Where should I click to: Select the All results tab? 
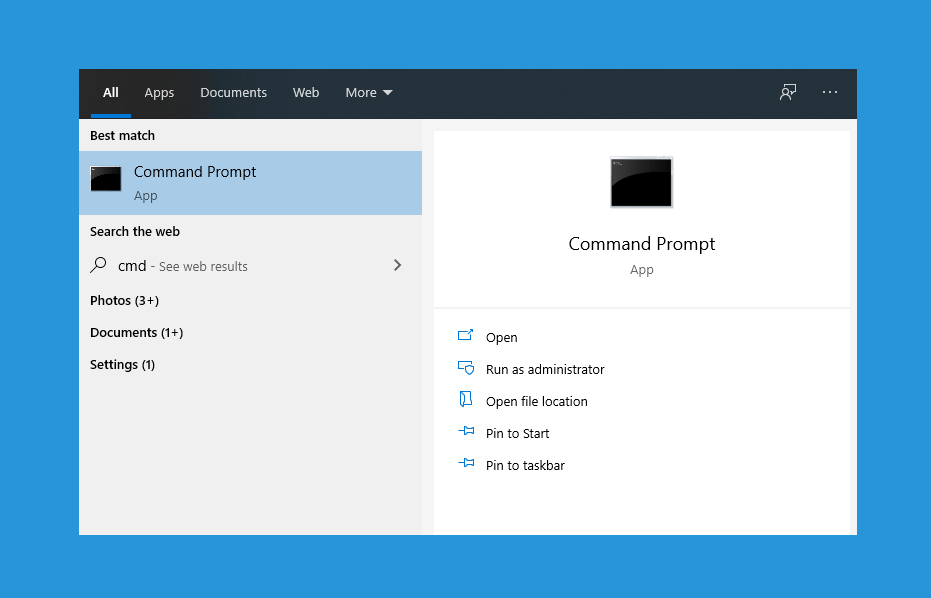point(110,92)
